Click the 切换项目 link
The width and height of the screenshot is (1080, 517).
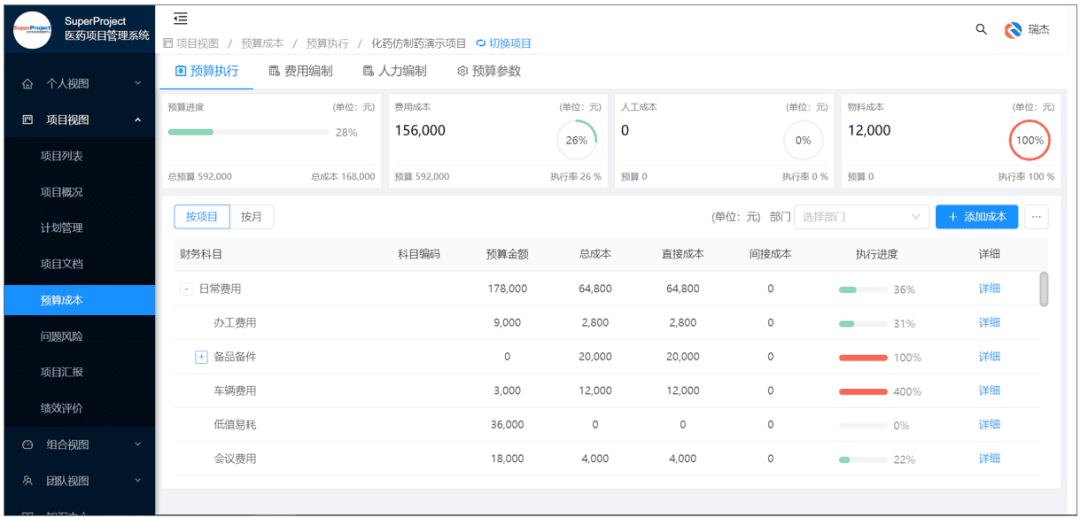(x=510, y=43)
